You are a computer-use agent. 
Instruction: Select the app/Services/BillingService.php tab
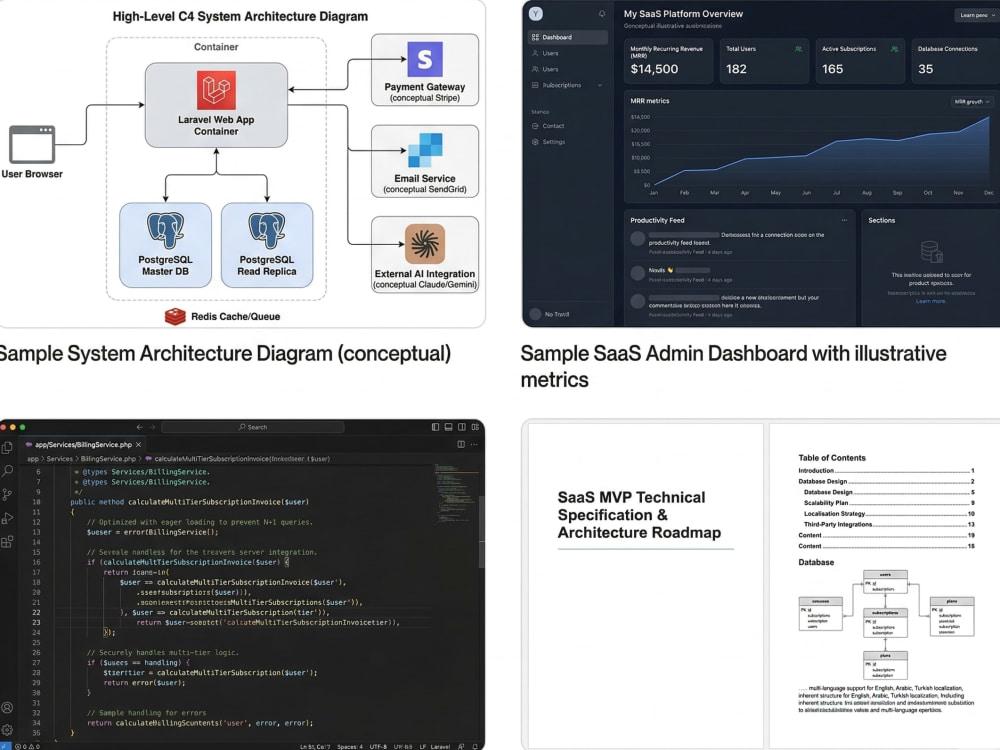(x=83, y=445)
